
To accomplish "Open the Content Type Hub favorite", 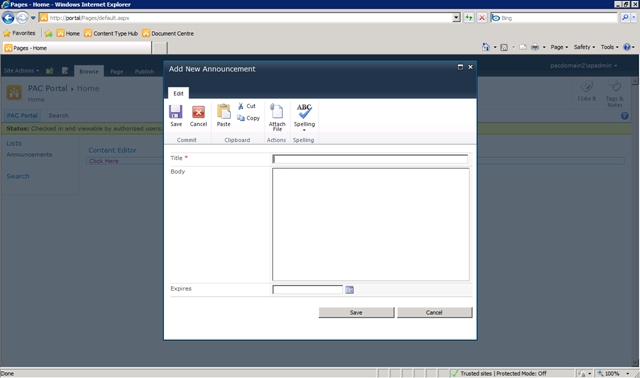I will point(111,33).
